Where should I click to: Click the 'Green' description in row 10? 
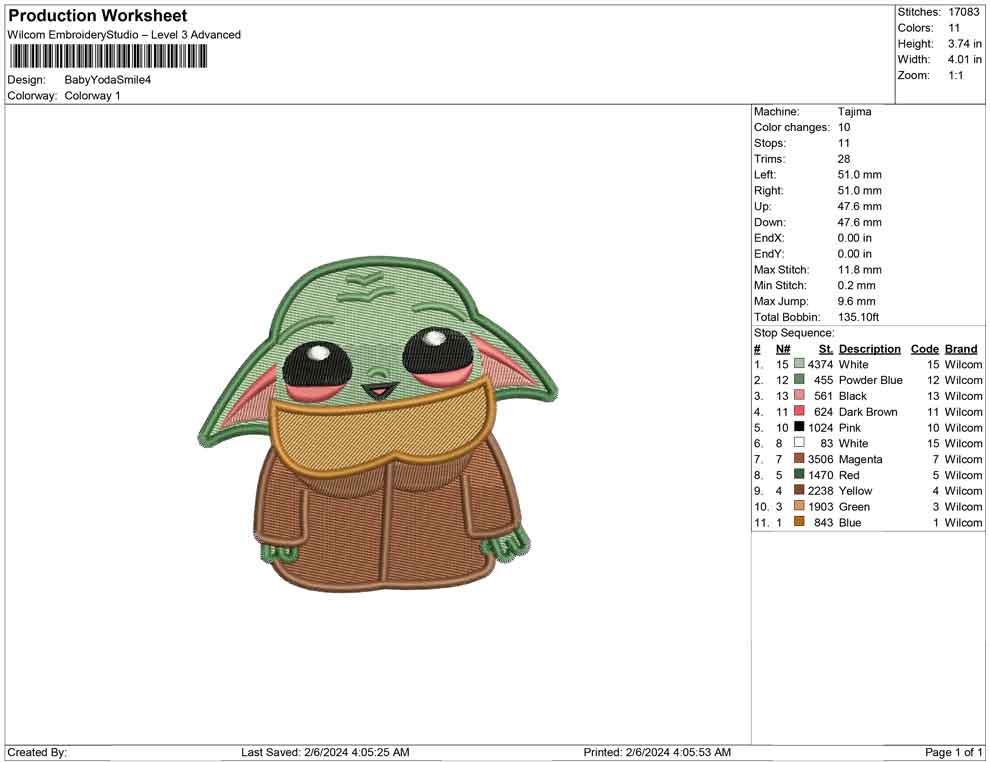click(x=854, y=506)
